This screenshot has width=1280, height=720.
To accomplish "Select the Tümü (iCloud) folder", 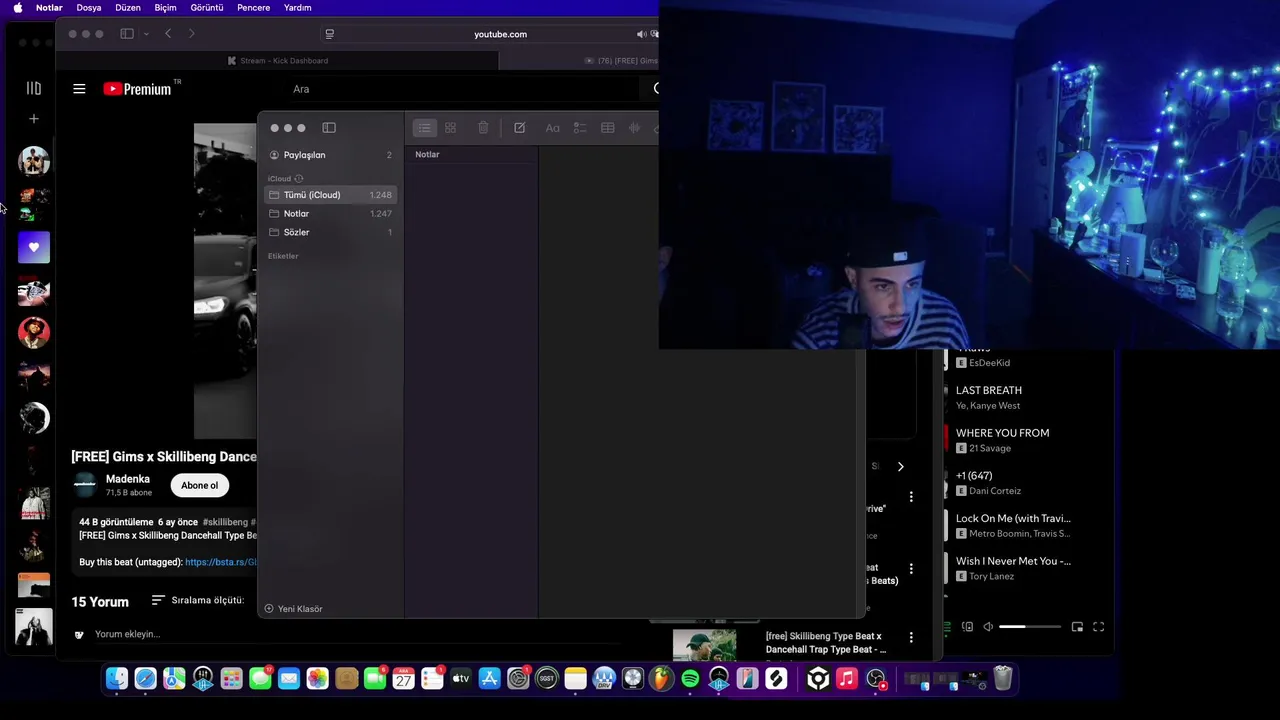I will tap(331, 195).
